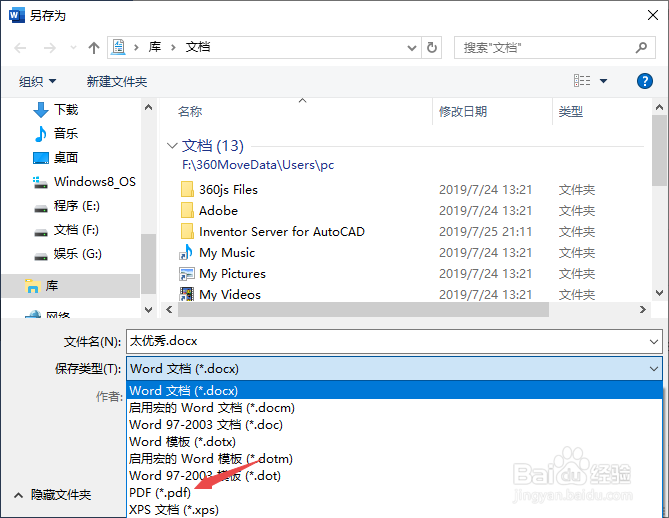Click the 桌面 desktop icon

[41, 158]
